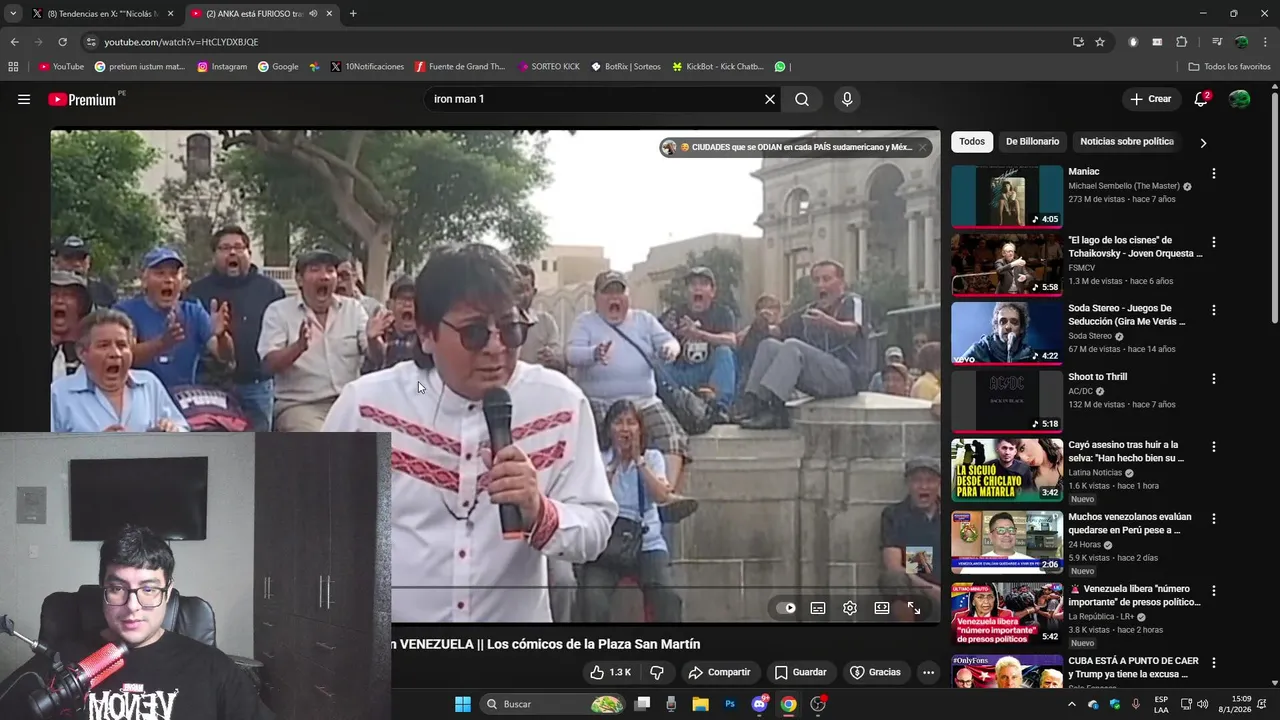Open tab search dropdown arrow
The image size is (1280, 720).
[x=13, y=14]
